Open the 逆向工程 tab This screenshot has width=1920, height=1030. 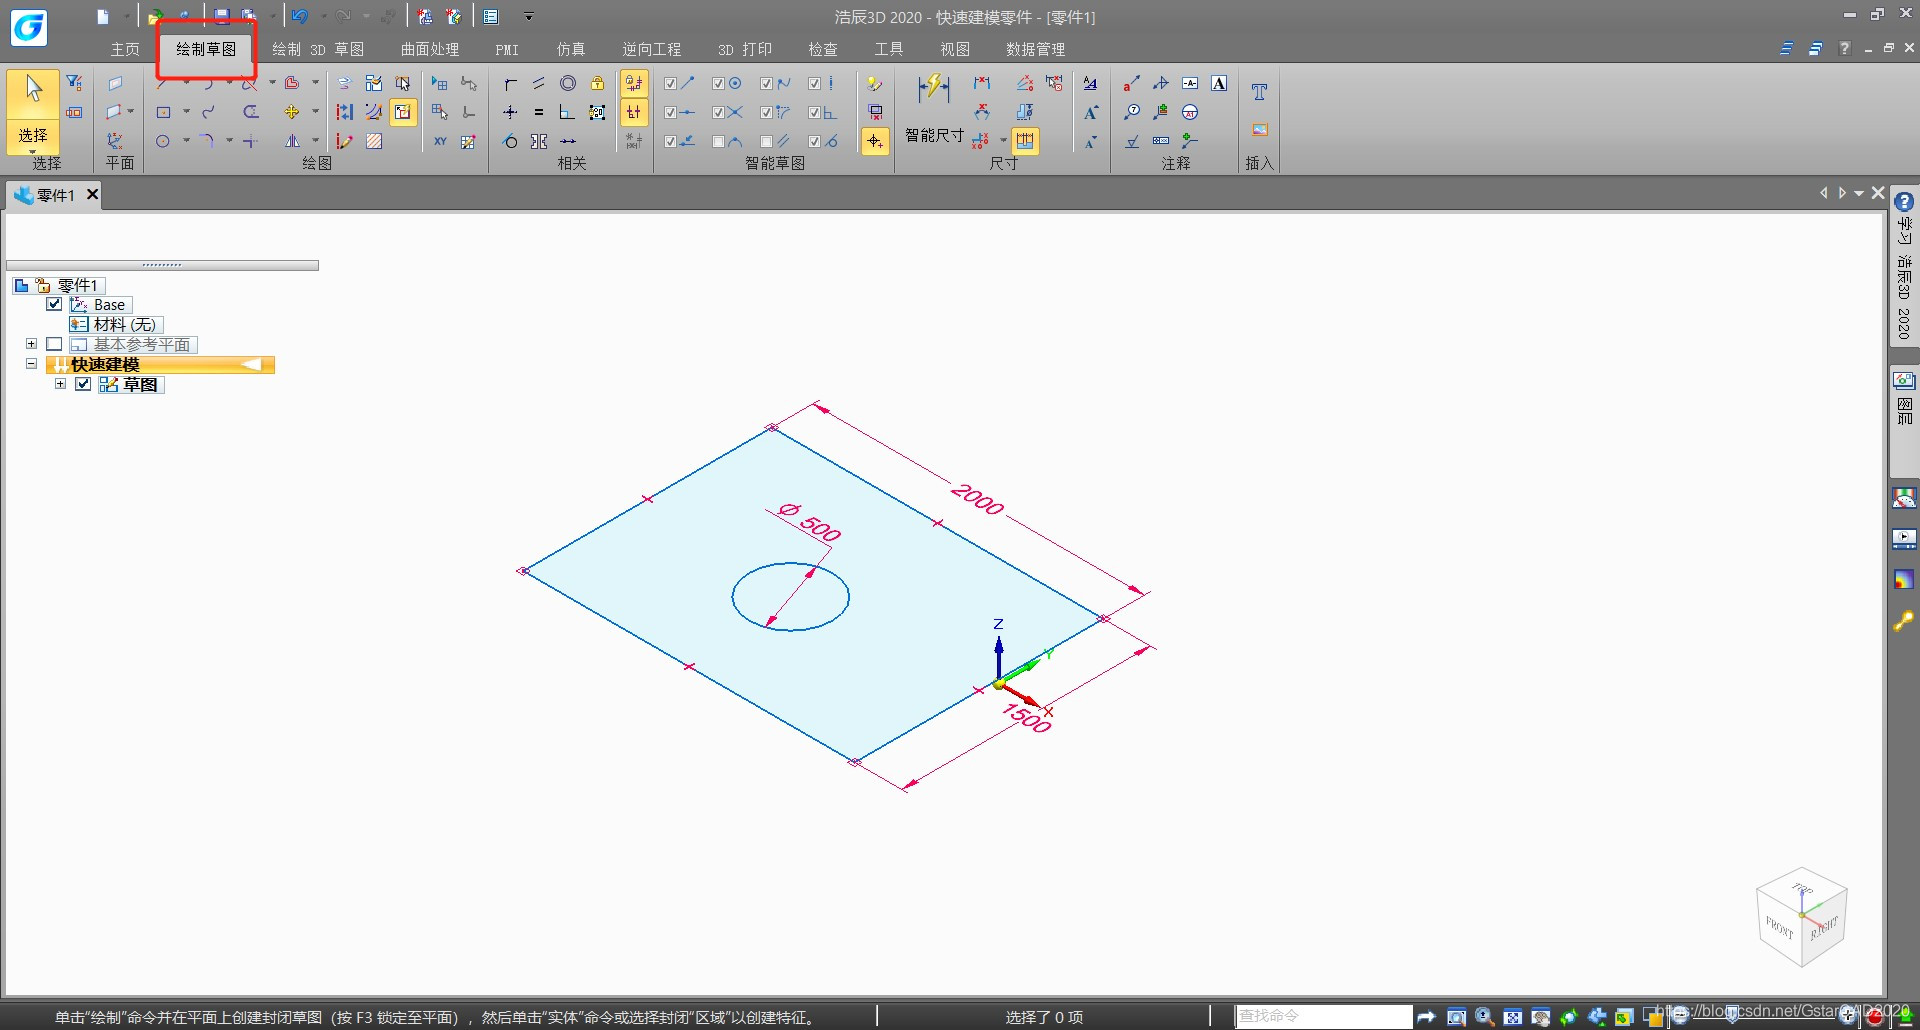pyautogui.click(x=651, y=49)
